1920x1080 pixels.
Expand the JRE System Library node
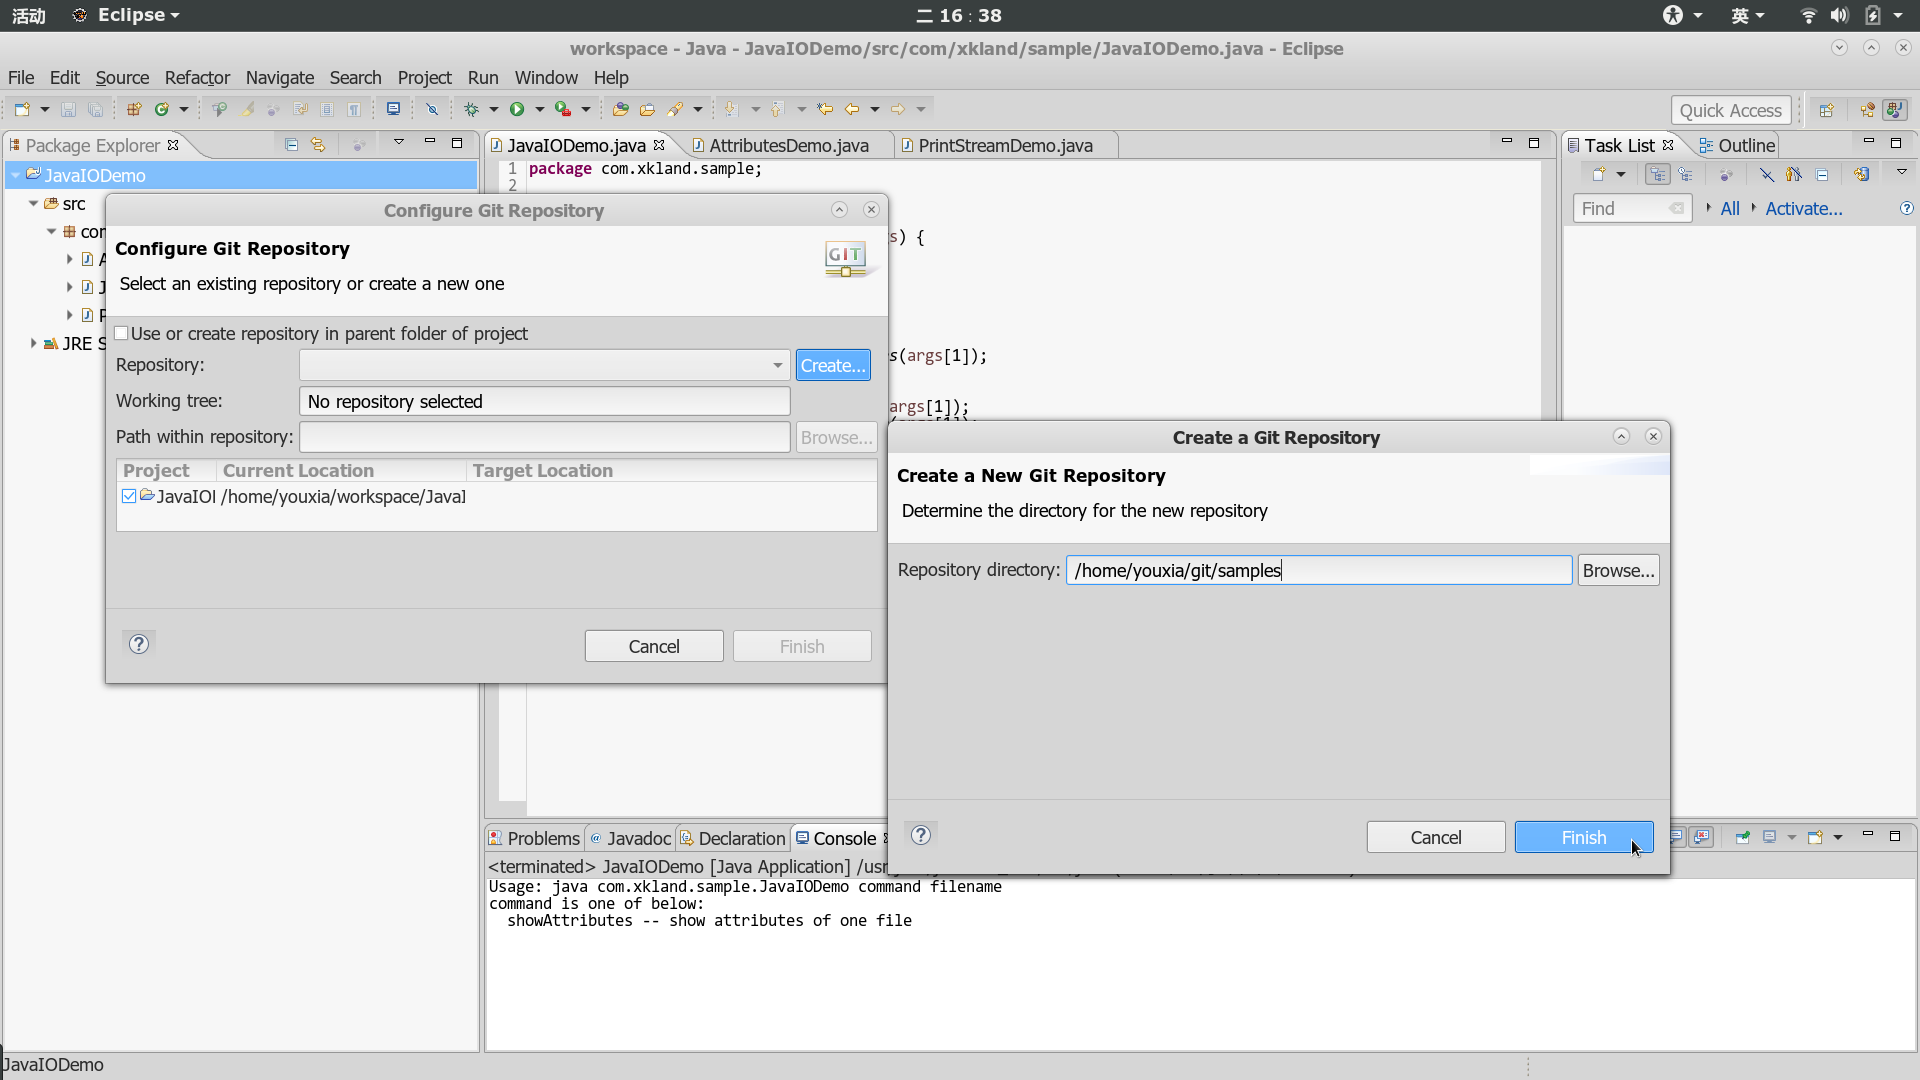(x=33, y=343)
